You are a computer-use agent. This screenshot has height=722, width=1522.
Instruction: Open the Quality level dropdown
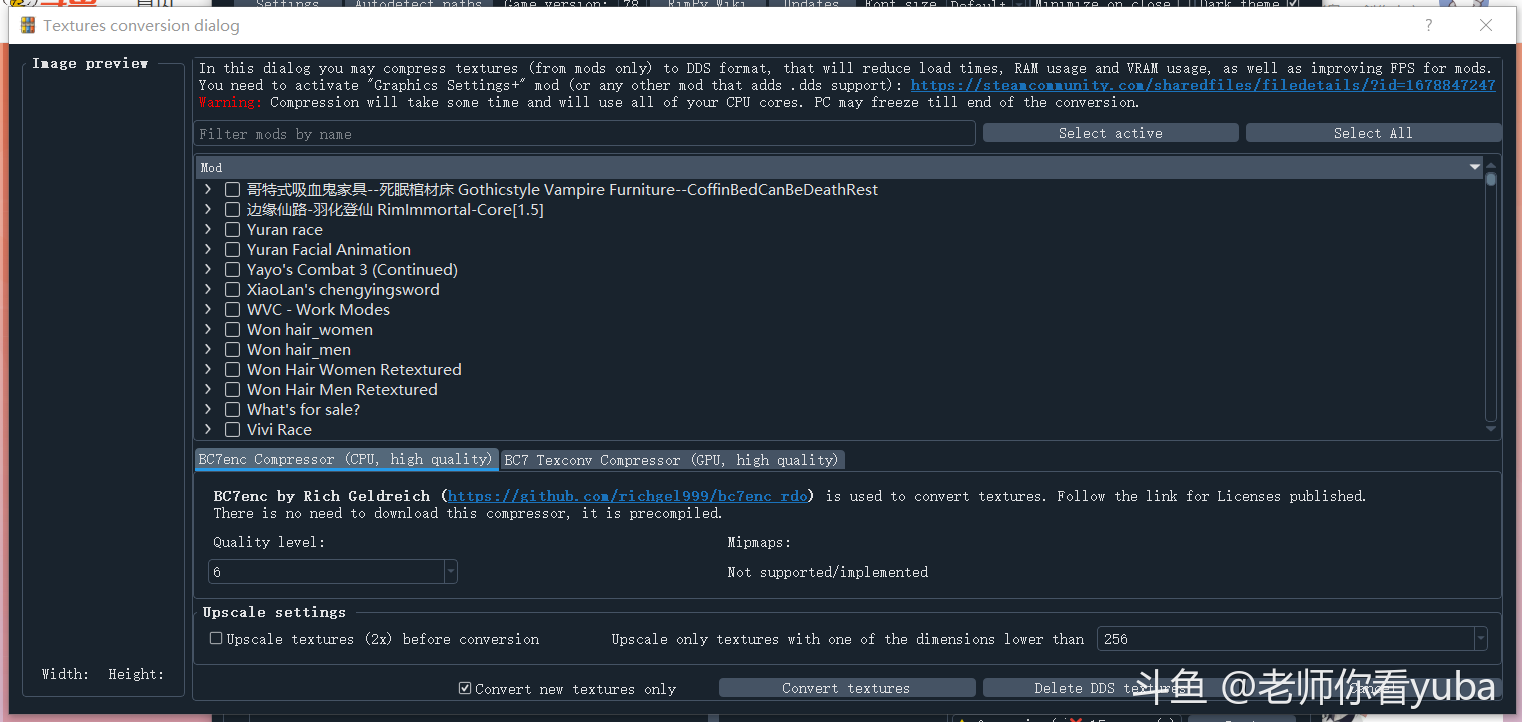point(451,572)
